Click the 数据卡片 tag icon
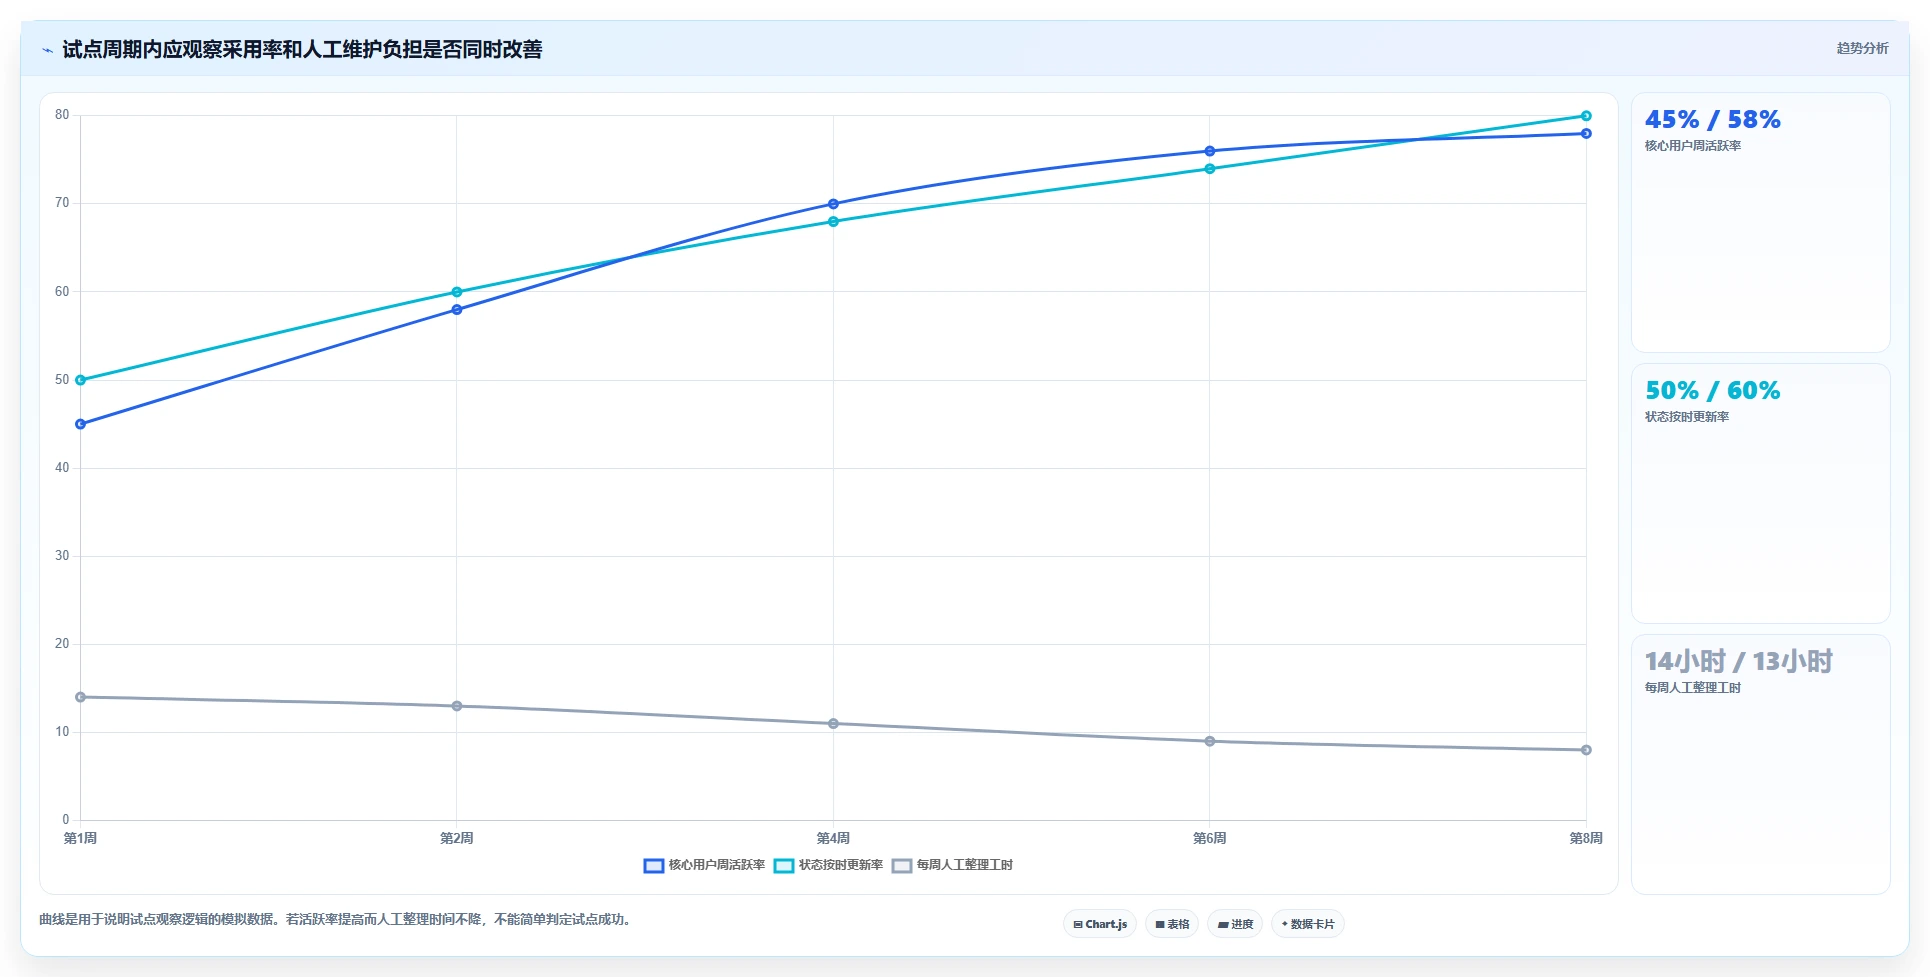The image size is (1930, 977). (x=1285, y=924)
